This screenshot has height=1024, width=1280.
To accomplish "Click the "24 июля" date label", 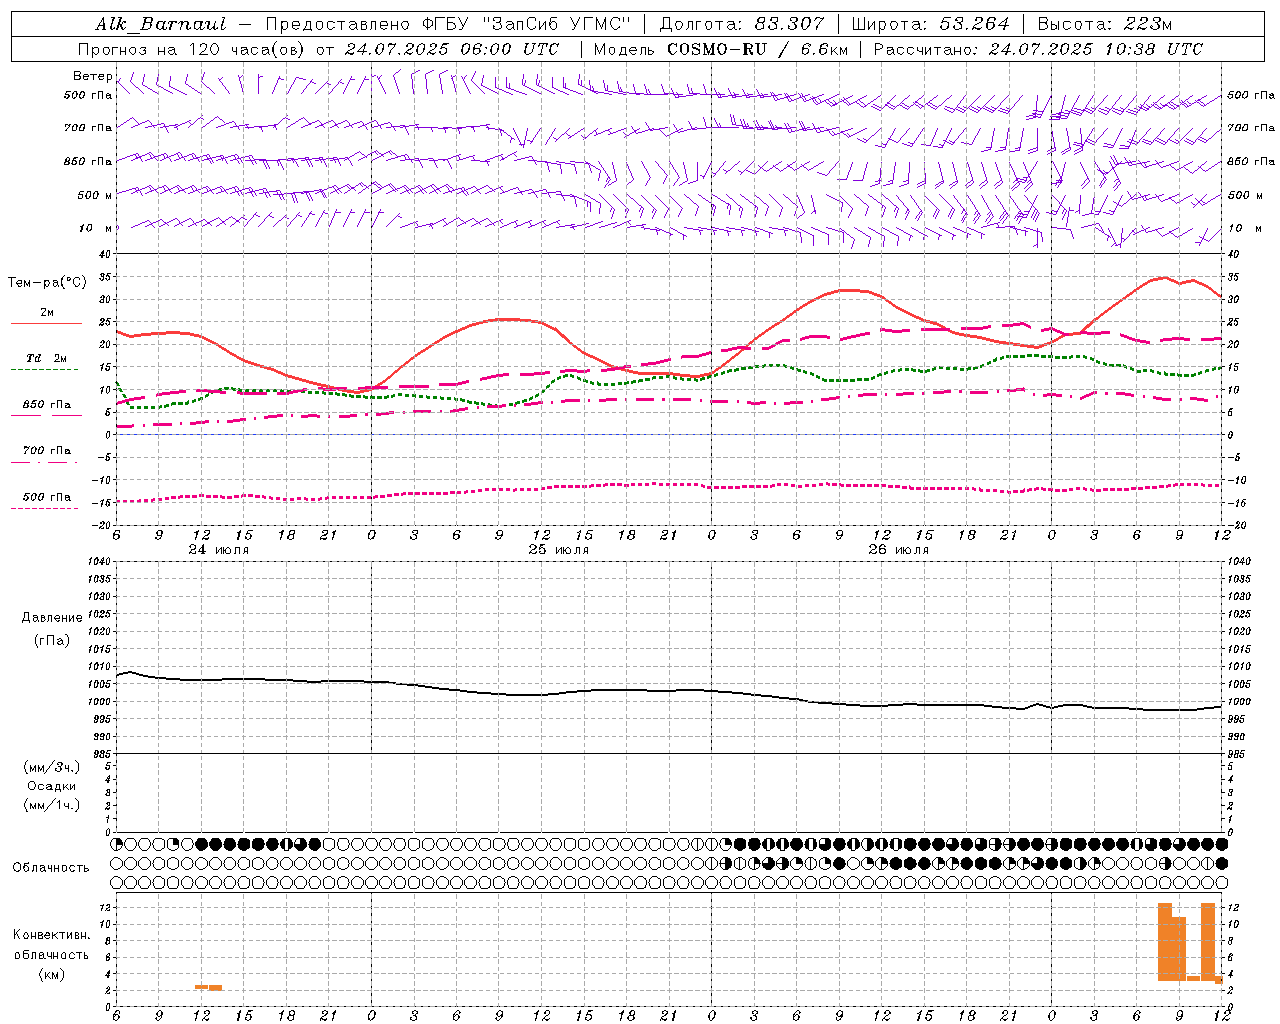I will pyautogui.click(x=218, y=550).
